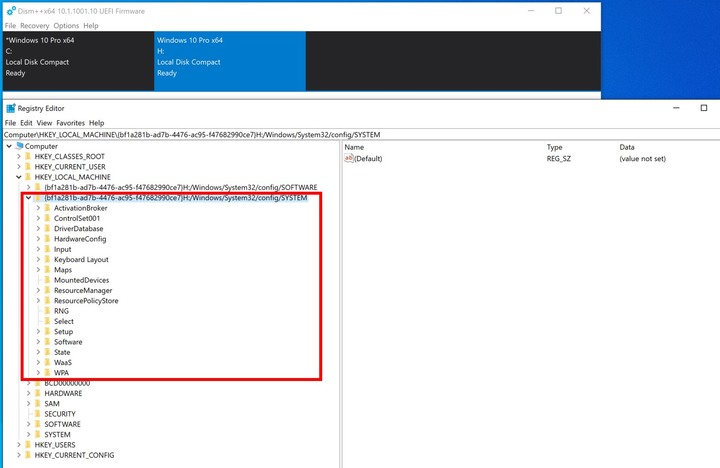Open Registry Editor View menu
The width and height of the screenshot is (720, 468).
(x=44, y=123)
